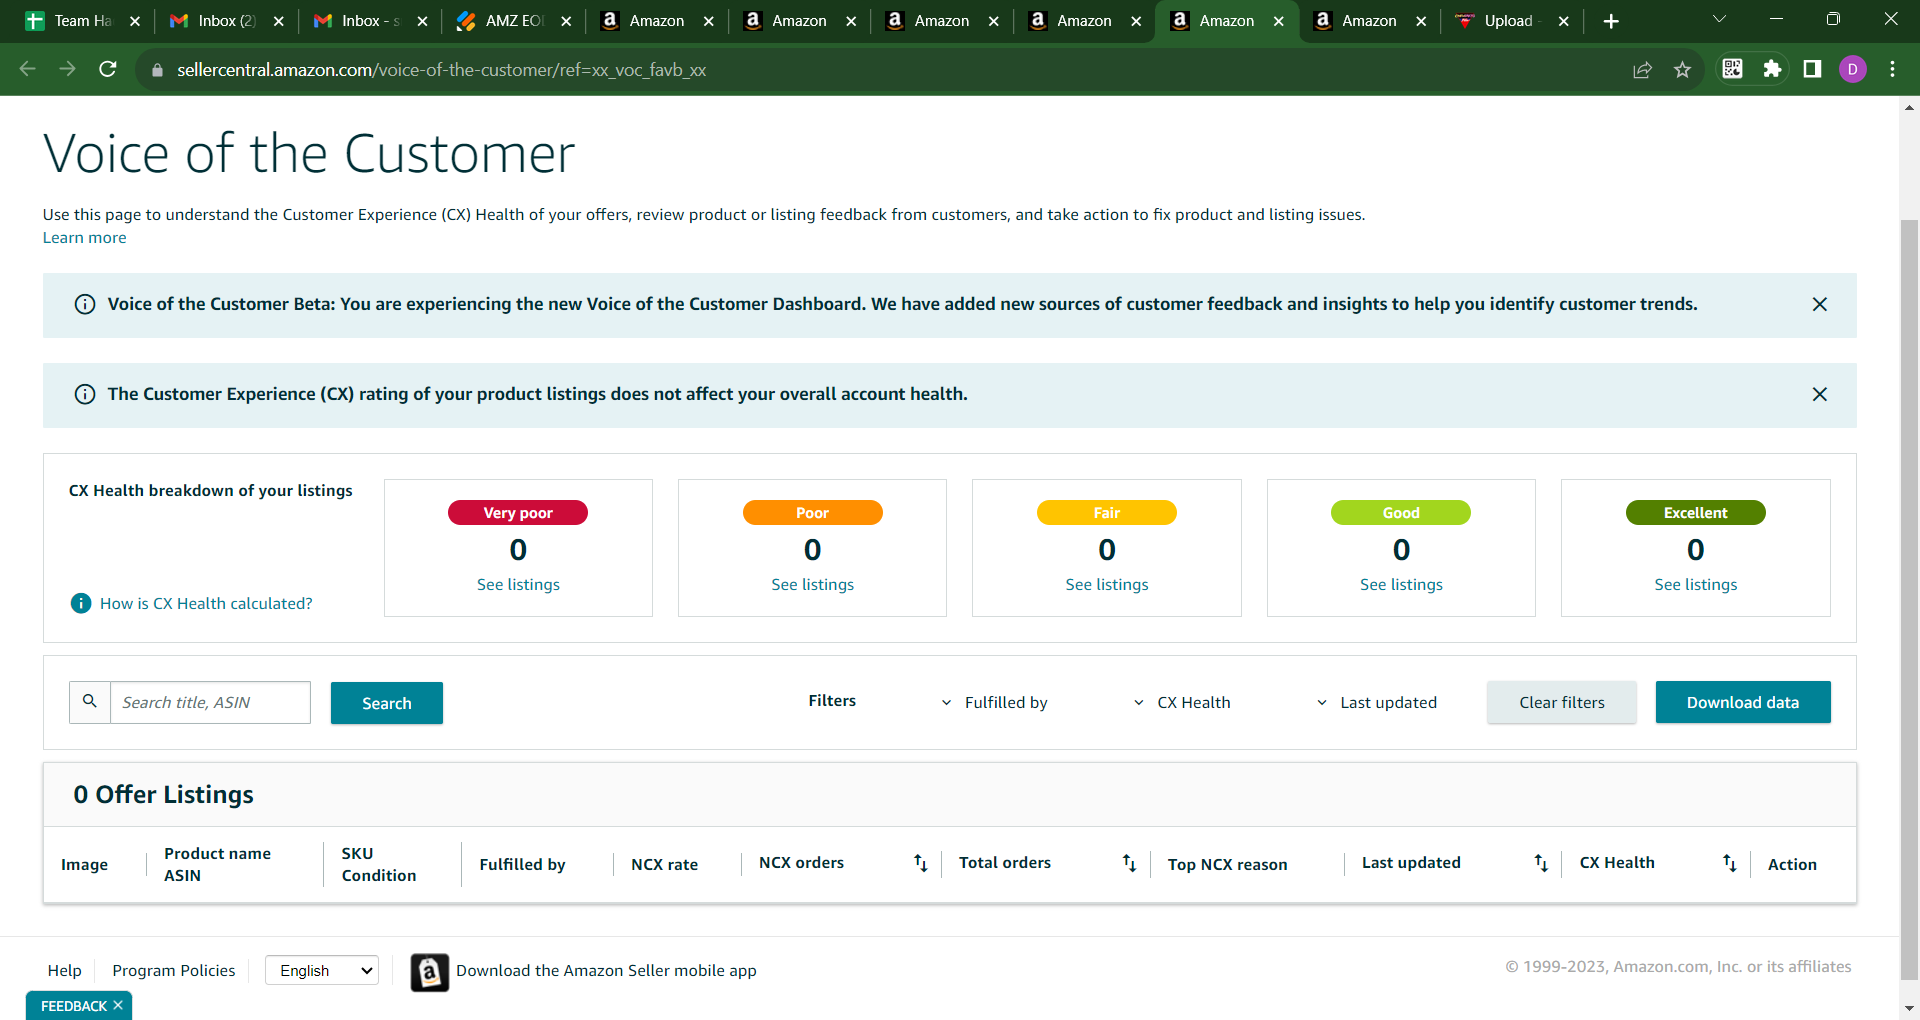Open the English language selector
The image size is (1920, 1020).
pos(322,970)
